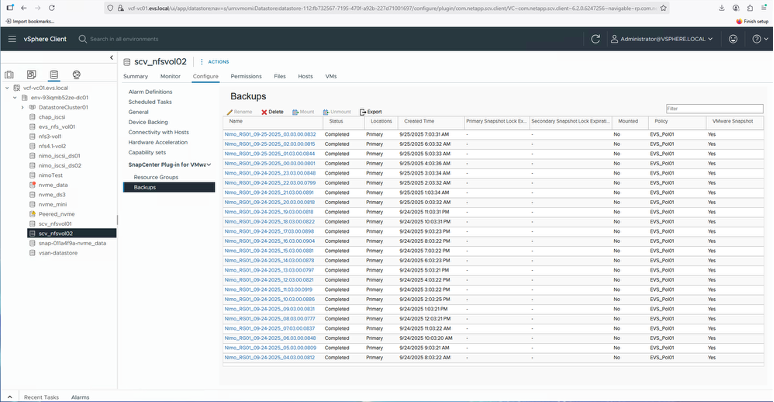Switch to the Permissions tab

click(246, 76)
